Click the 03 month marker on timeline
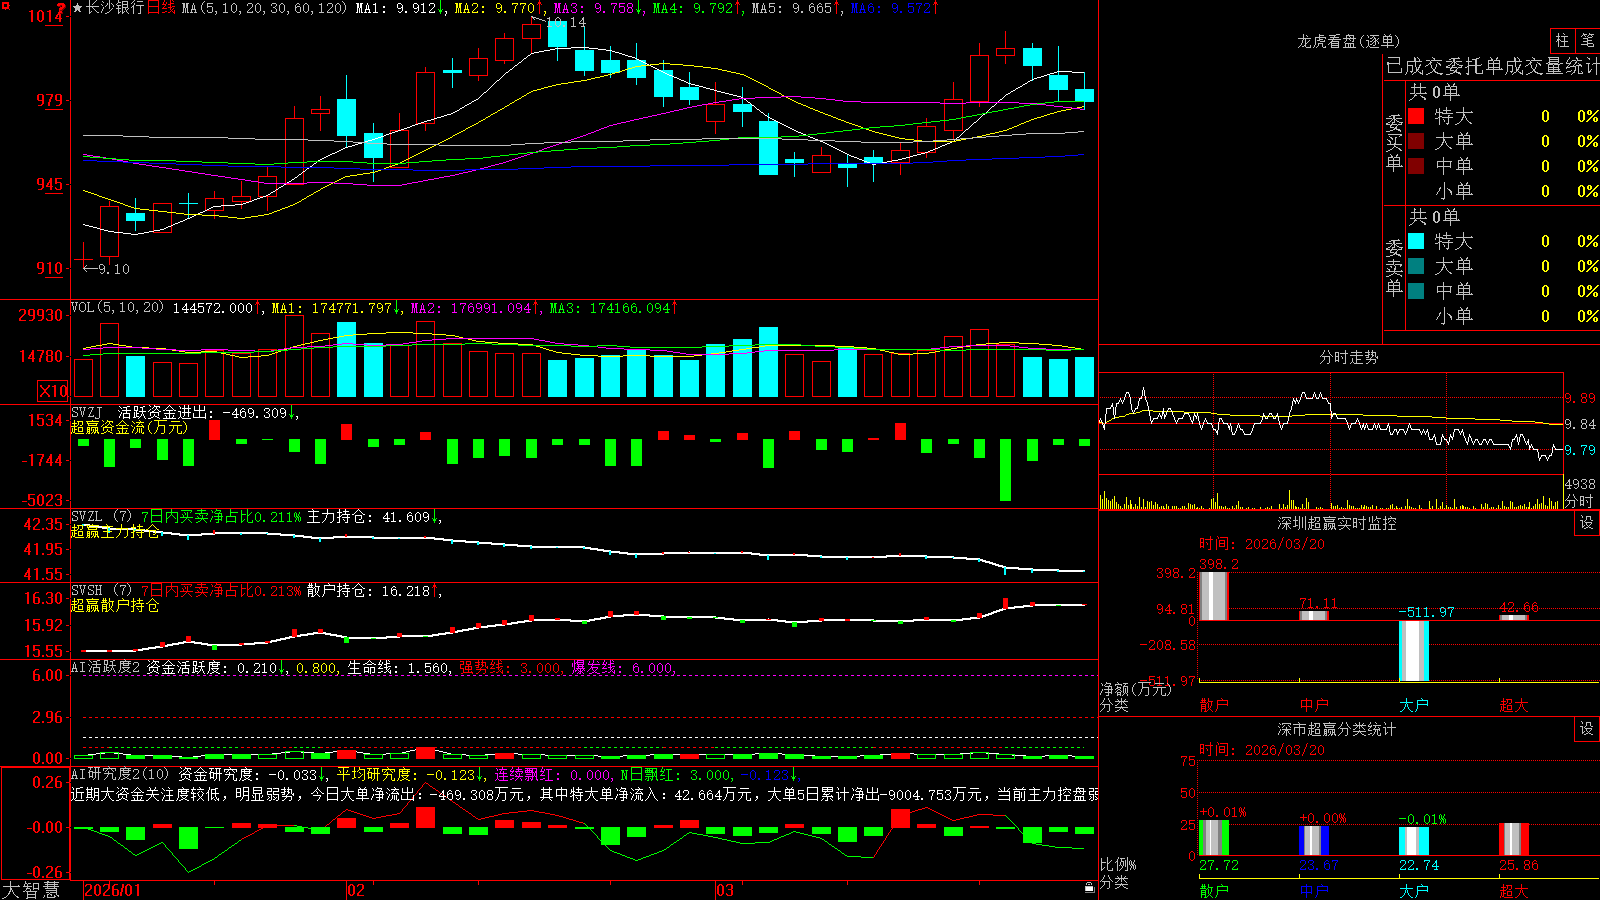 tap(725, 890)
